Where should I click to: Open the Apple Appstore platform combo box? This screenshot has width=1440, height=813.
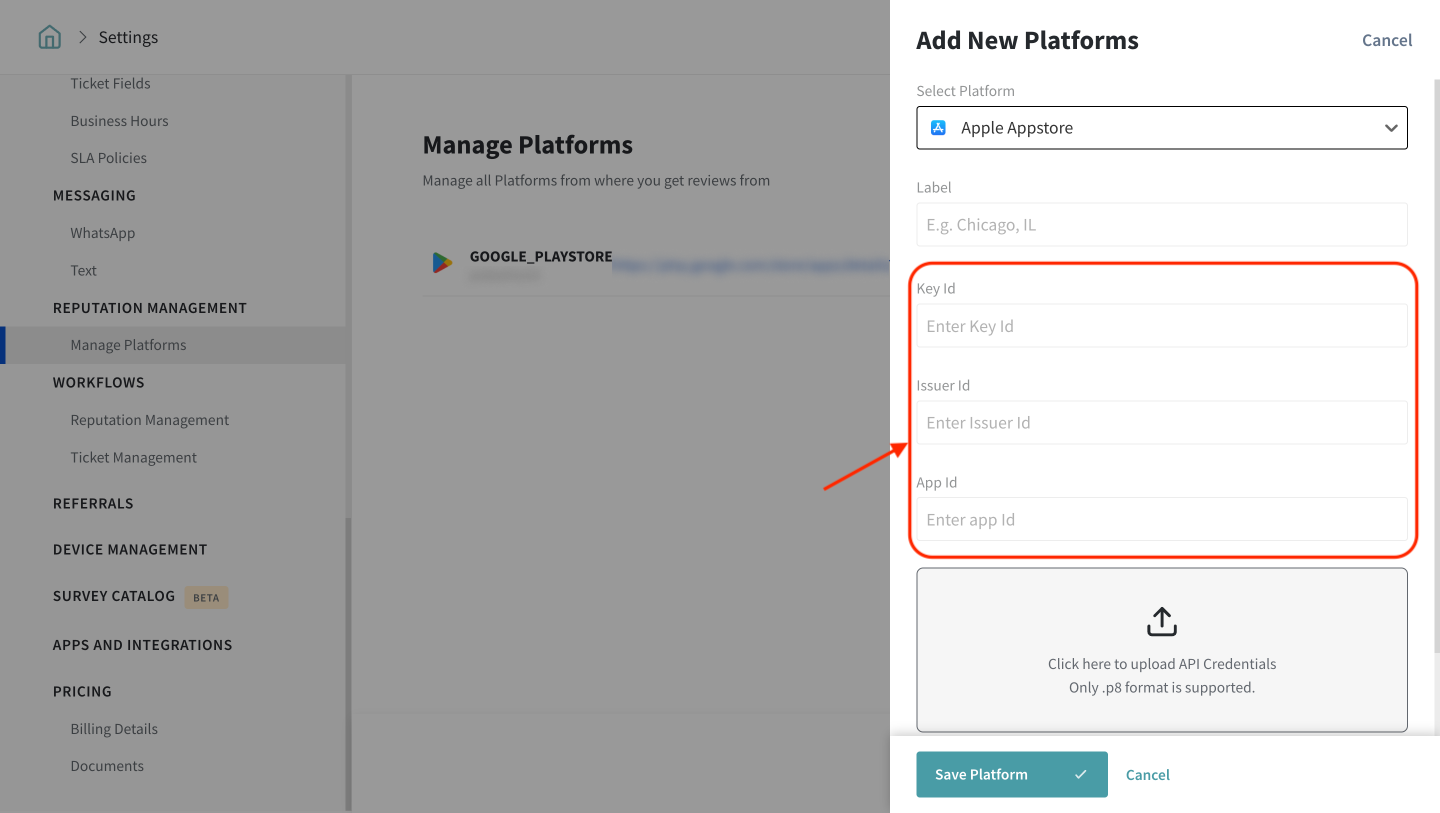pos(1160,128)
